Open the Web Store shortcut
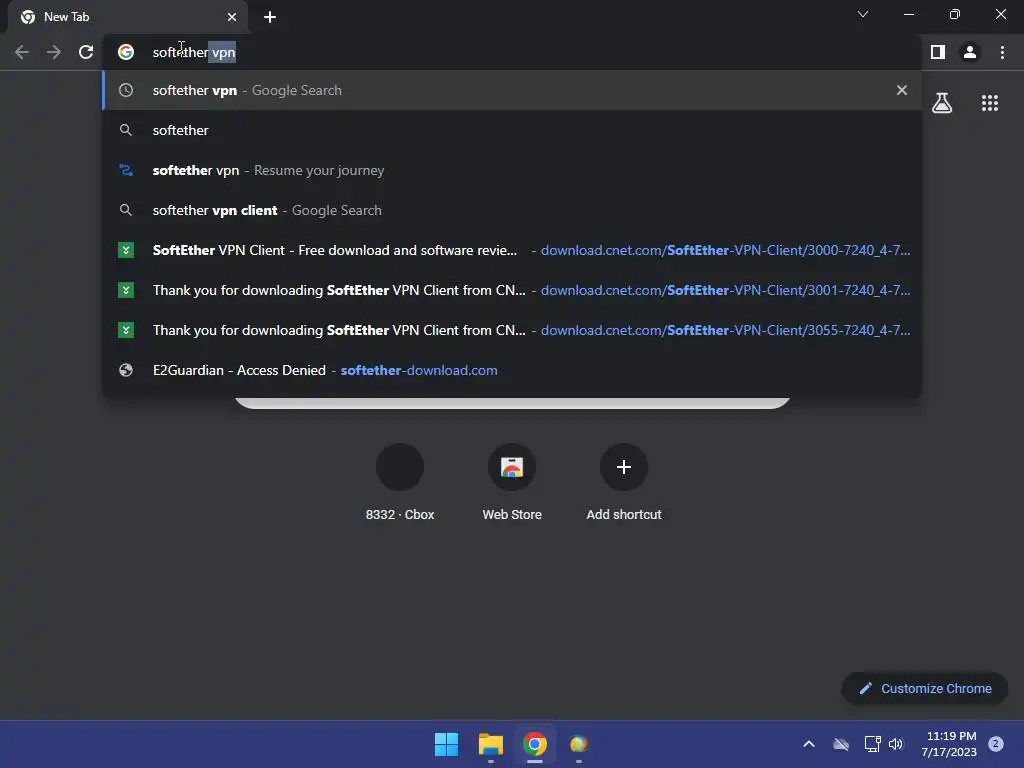 coord(512,481)
